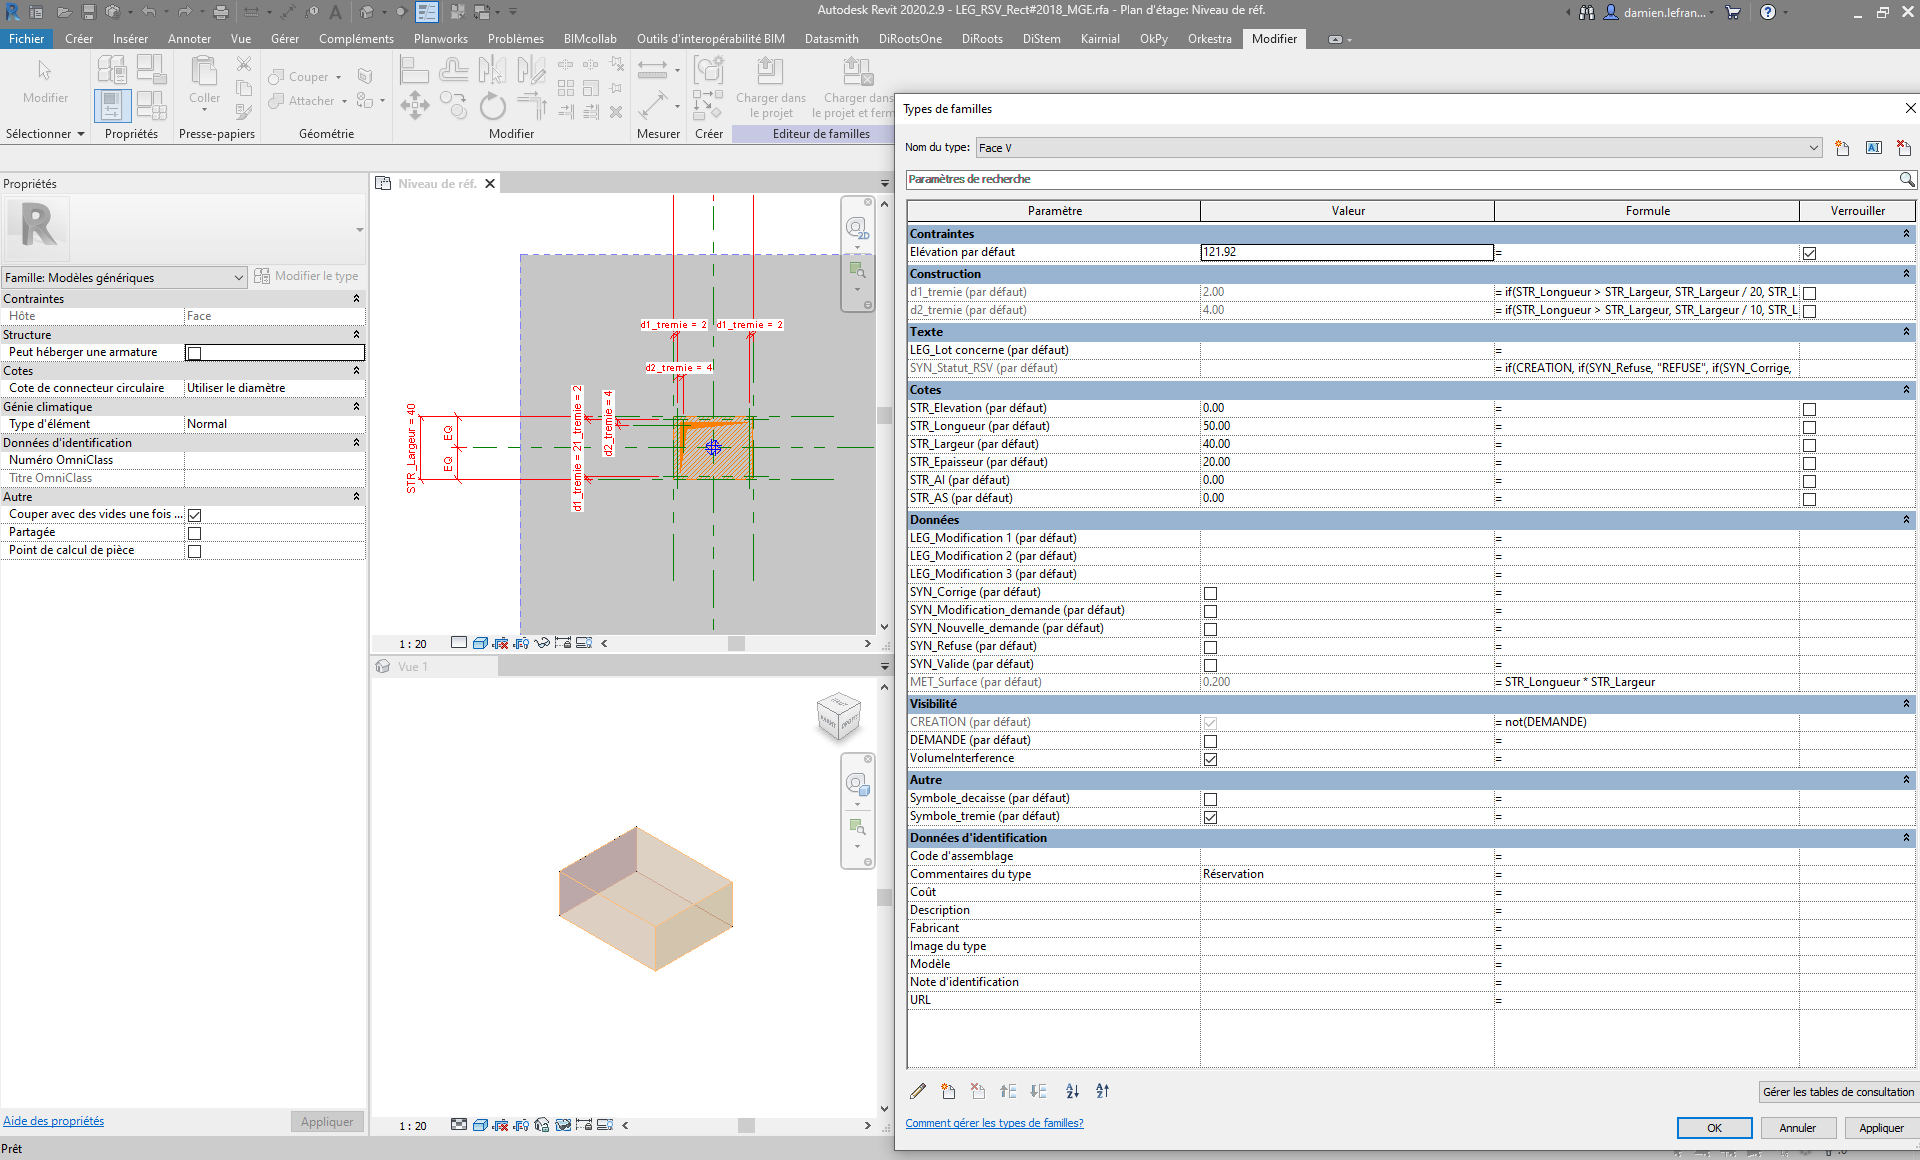The height and width of the screenshot is (1160, 1920).
Task: Open the family types help link
Action: (x=994, y=1123)
